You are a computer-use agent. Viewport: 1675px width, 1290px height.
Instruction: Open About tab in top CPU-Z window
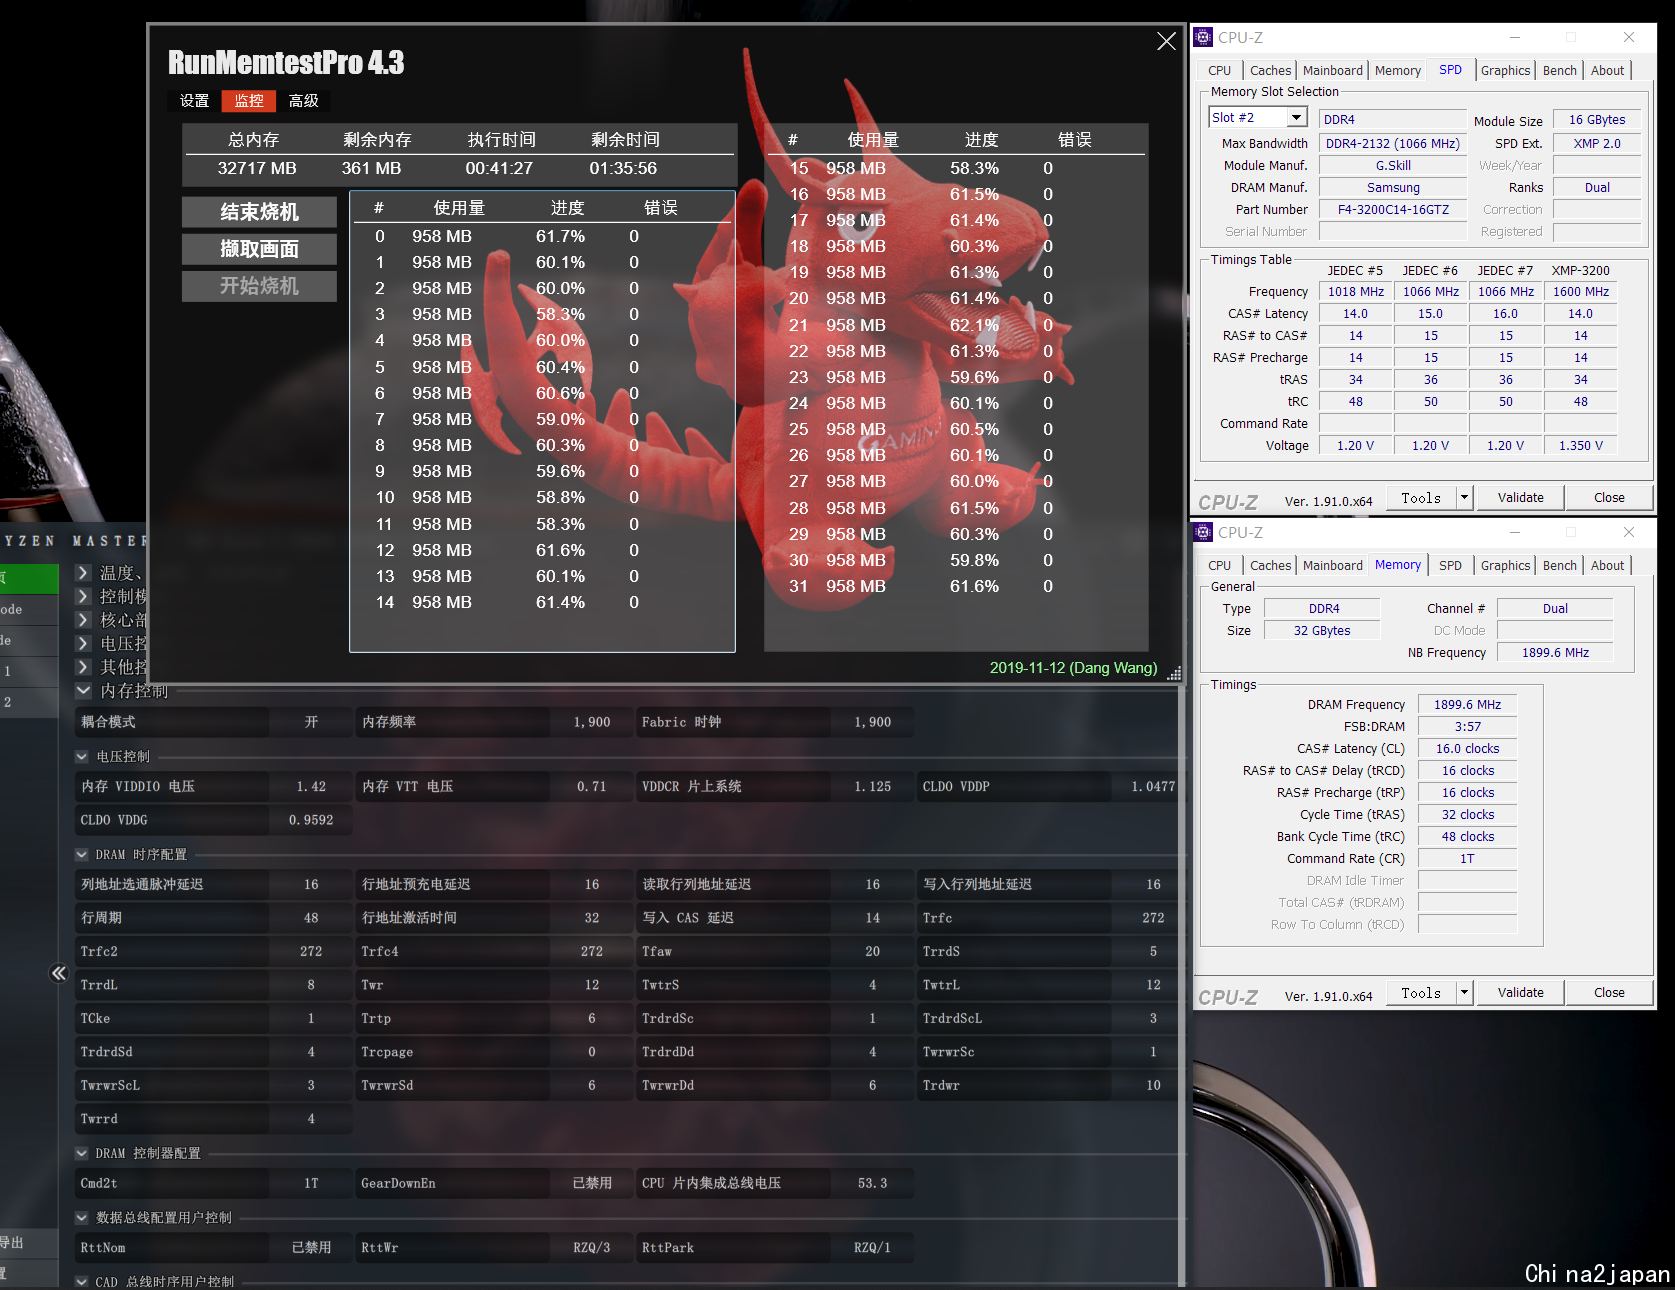click(1607, 70)
